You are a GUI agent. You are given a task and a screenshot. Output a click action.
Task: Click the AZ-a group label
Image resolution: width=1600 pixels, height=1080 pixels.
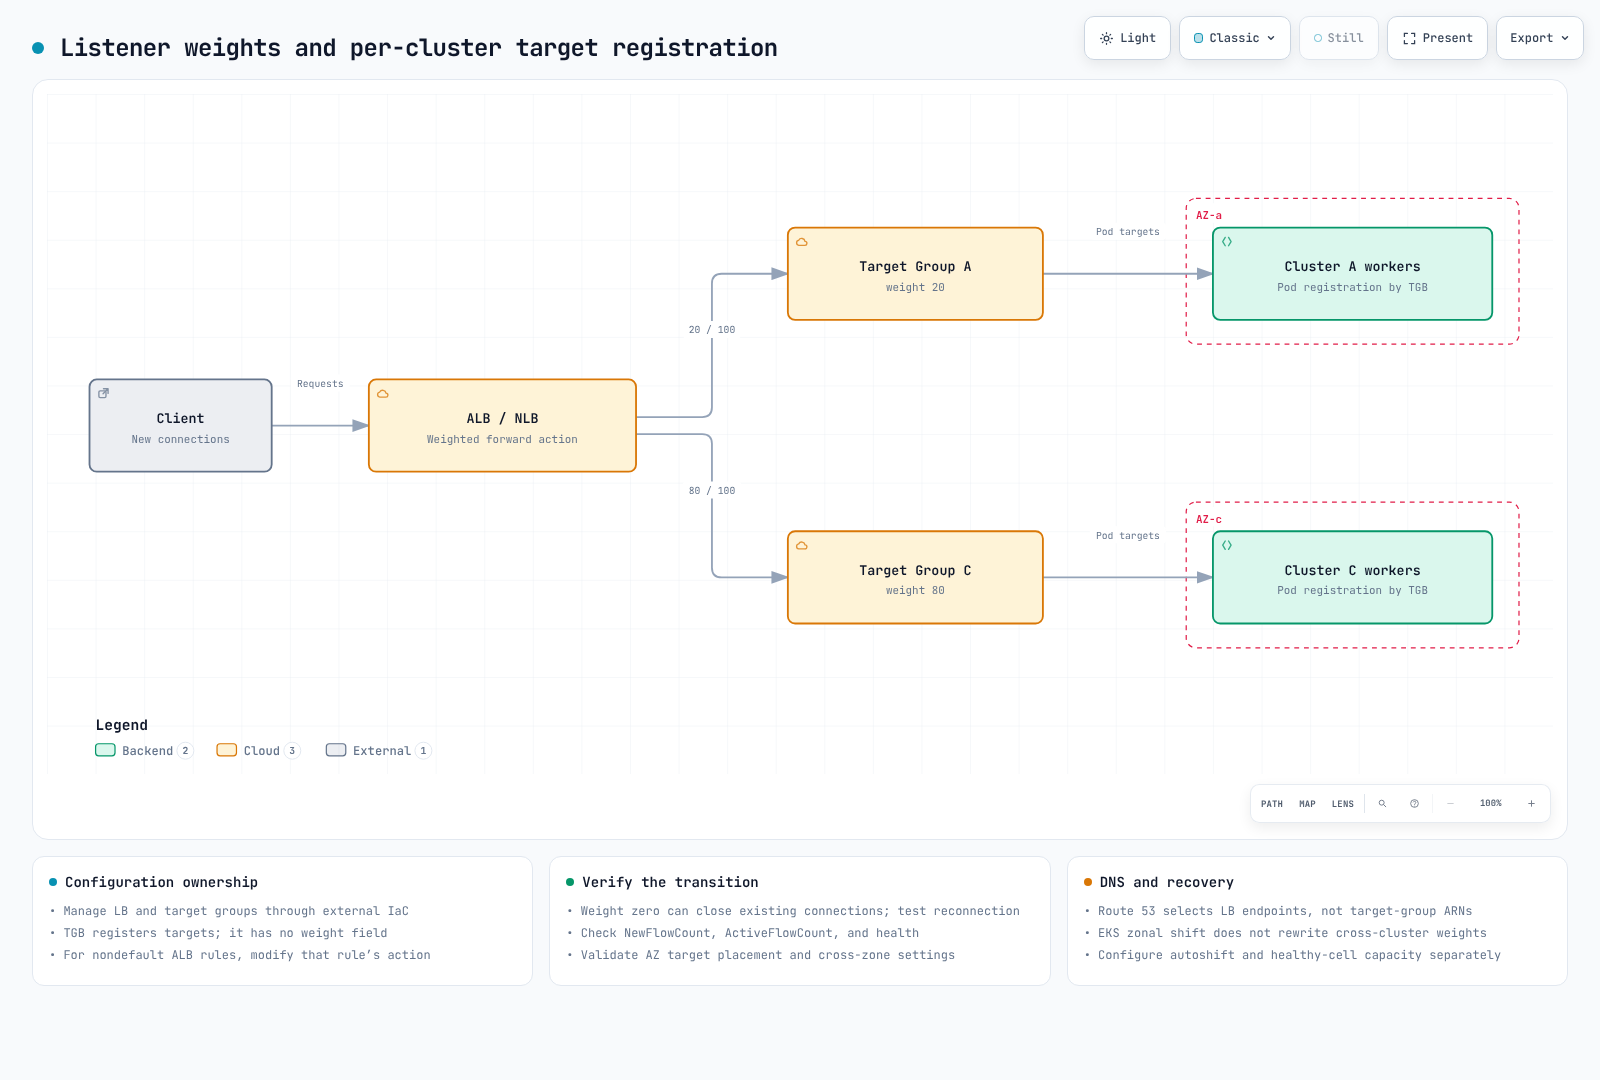[1209, 216]
